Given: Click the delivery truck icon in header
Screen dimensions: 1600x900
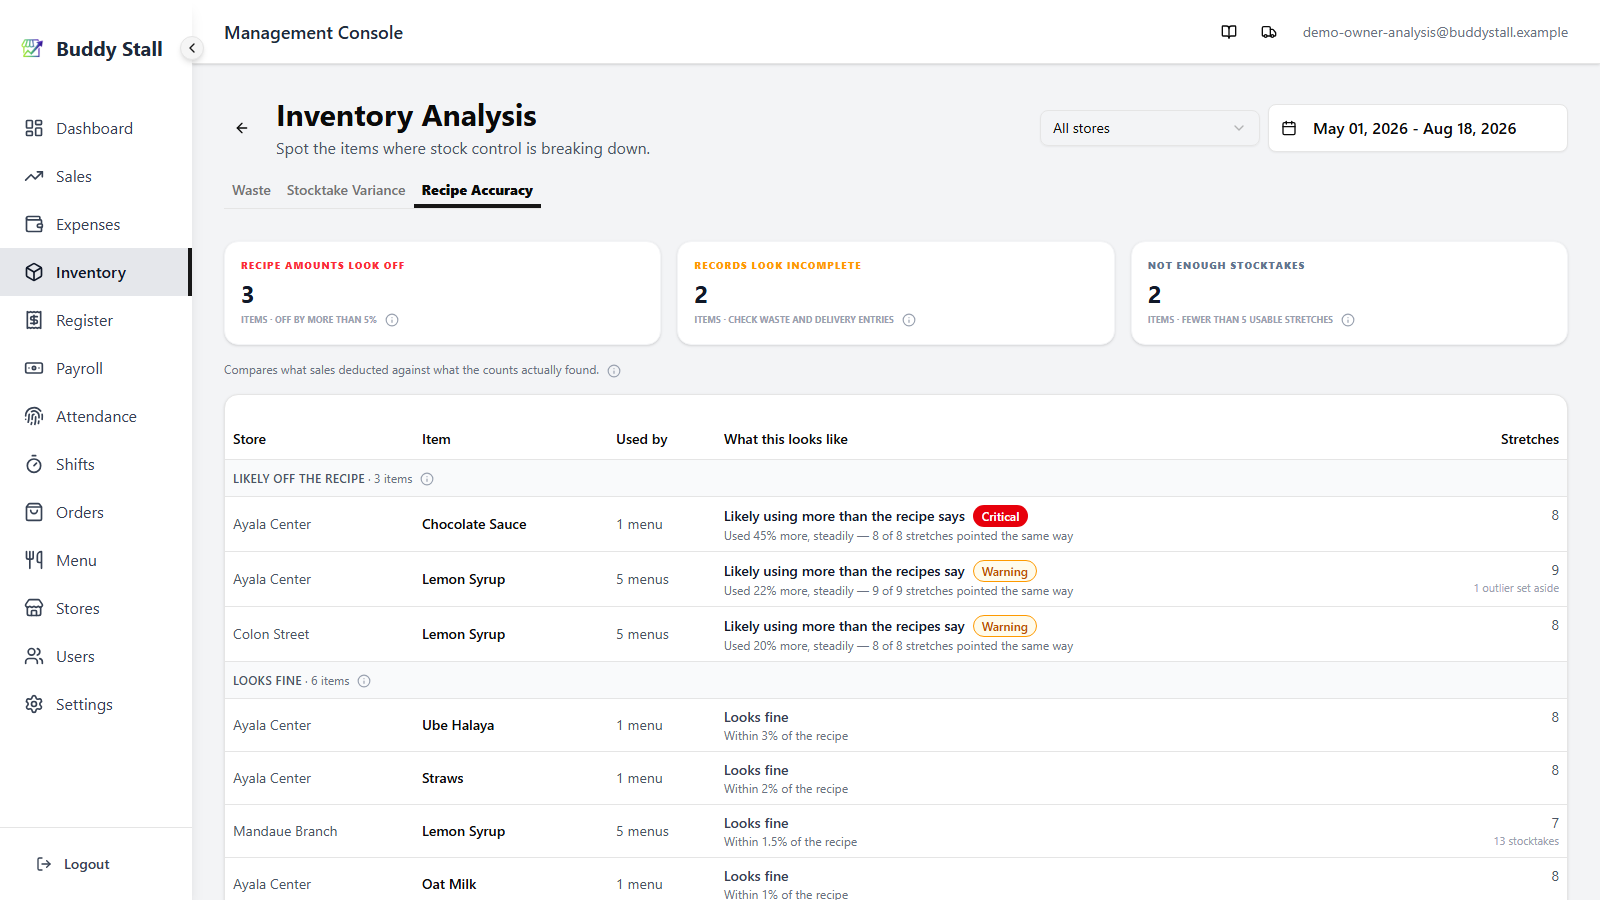Looking at the screenshot, I should point(1269,32).
